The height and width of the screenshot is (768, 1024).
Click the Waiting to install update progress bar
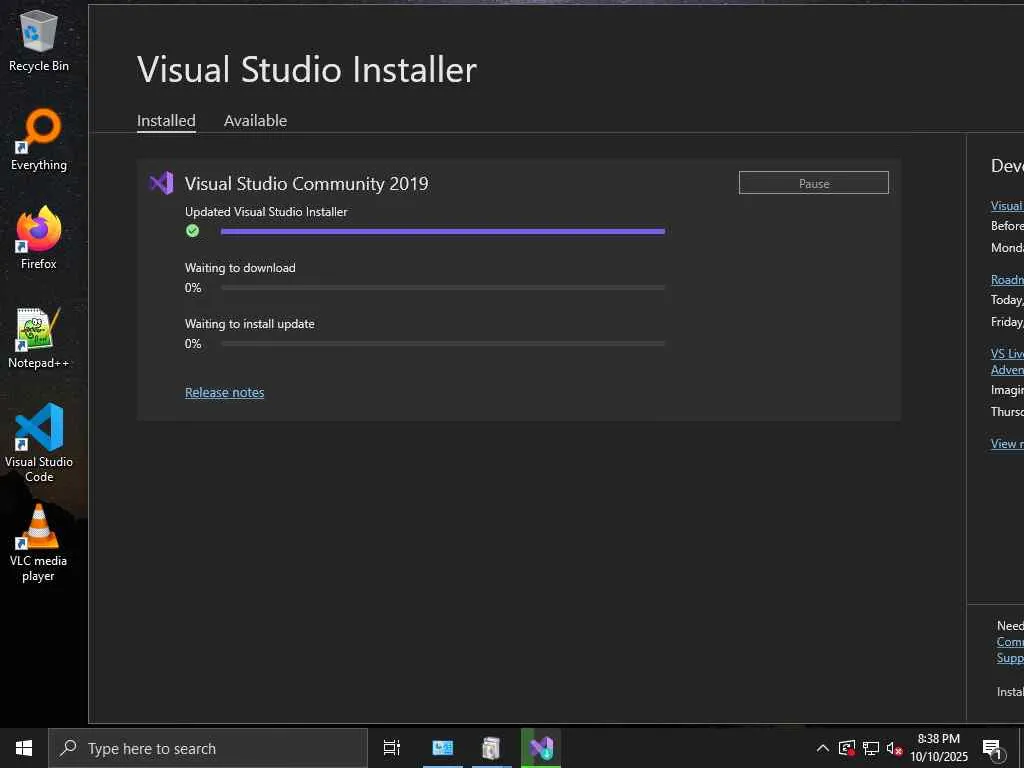coord(443,344)
